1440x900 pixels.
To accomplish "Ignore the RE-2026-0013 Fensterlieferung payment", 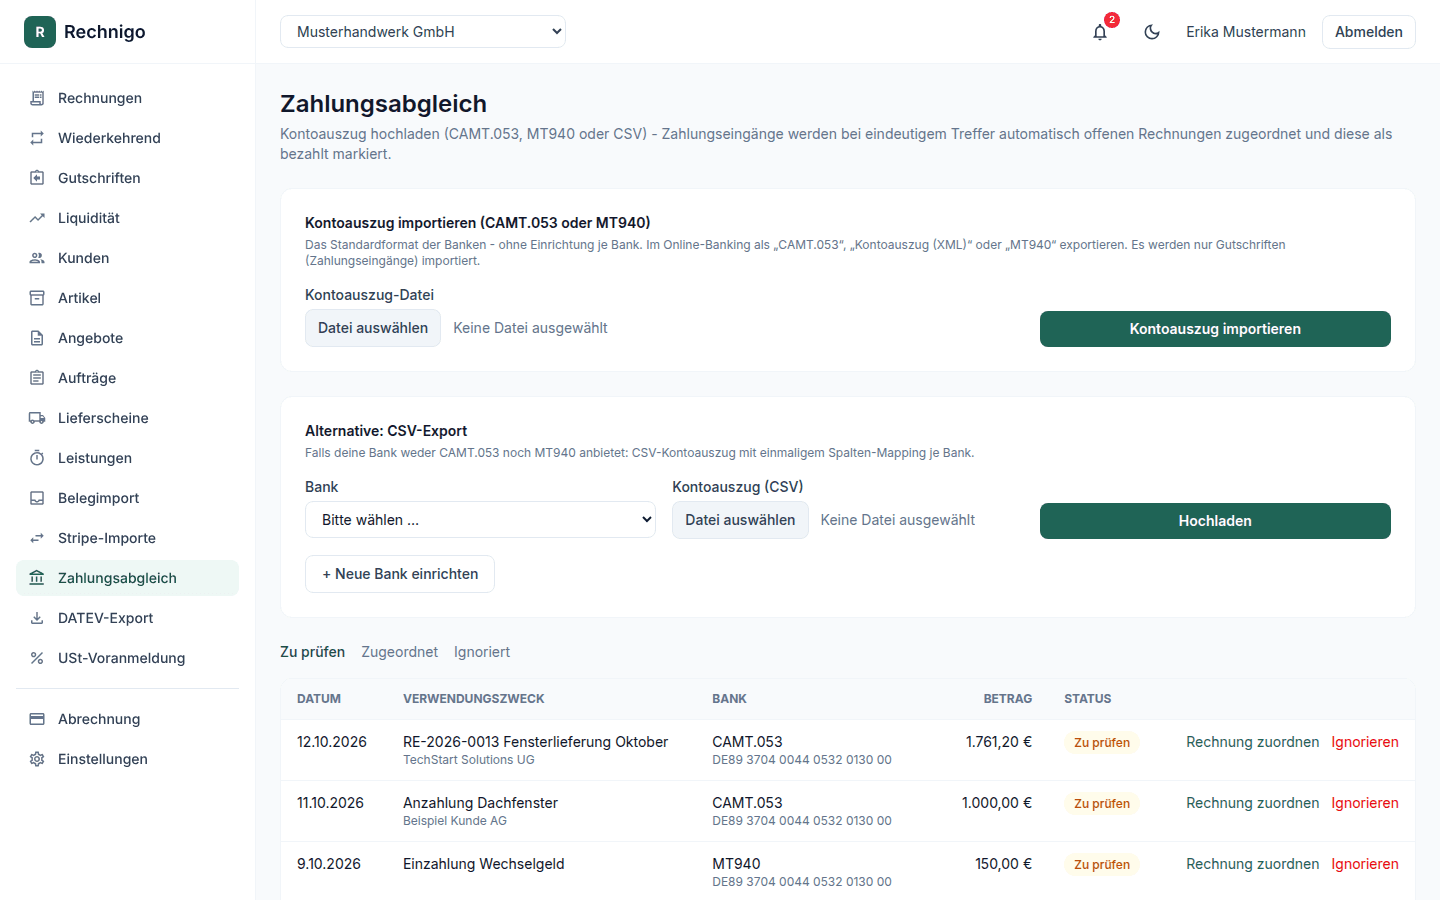I will pyautogui.click(x=1365, y=742).
